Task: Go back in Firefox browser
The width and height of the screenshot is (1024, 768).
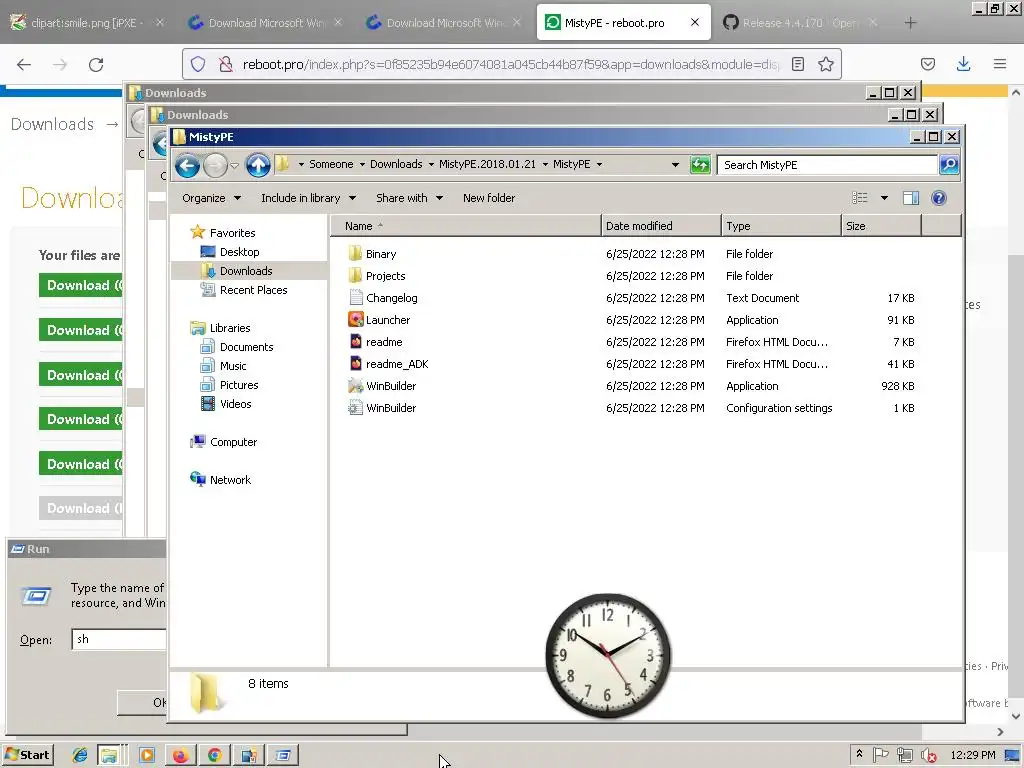Action: pyautogui.click(x=24, y=65)
